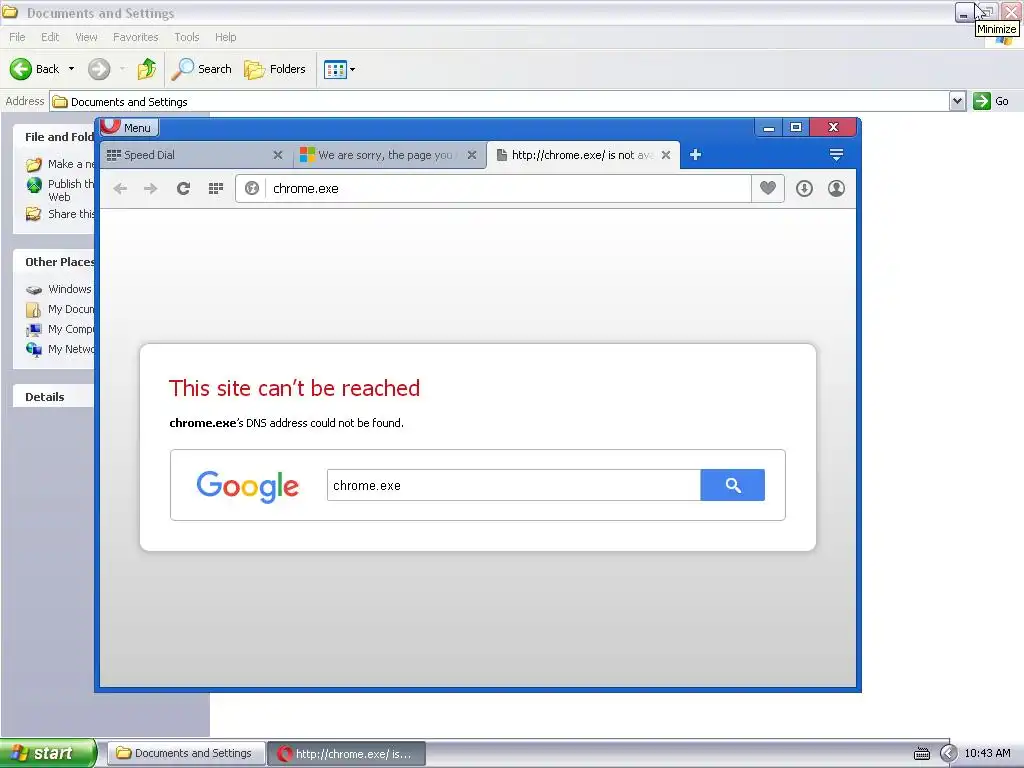Screen dimensions: 1024x768
Task: Open Opera tab menu icon
Action: (836, 155)
